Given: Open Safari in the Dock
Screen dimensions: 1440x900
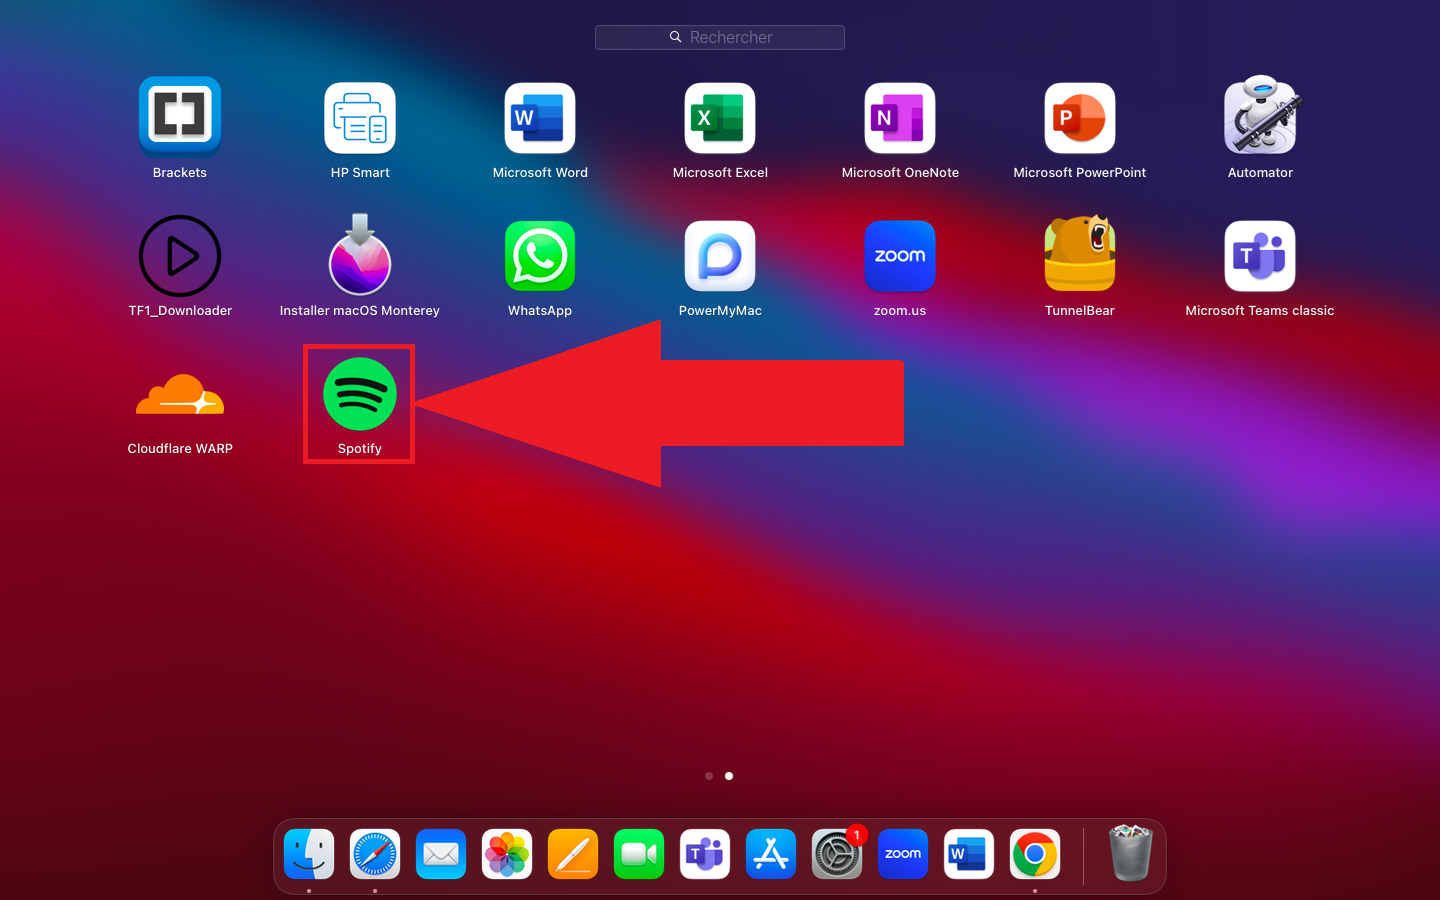Looking at the screenshot, I should pos(375,855).
